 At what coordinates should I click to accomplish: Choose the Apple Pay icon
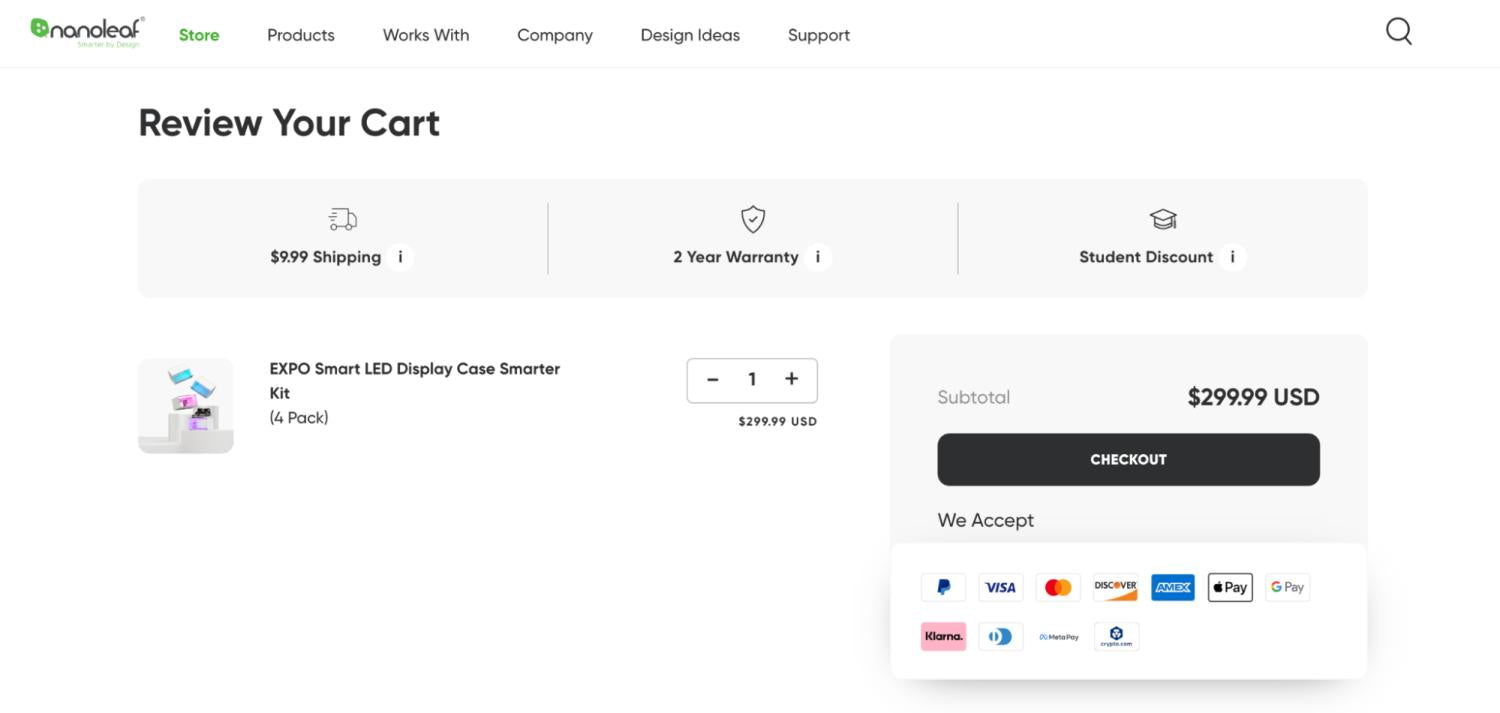[x=1230, y=588]
